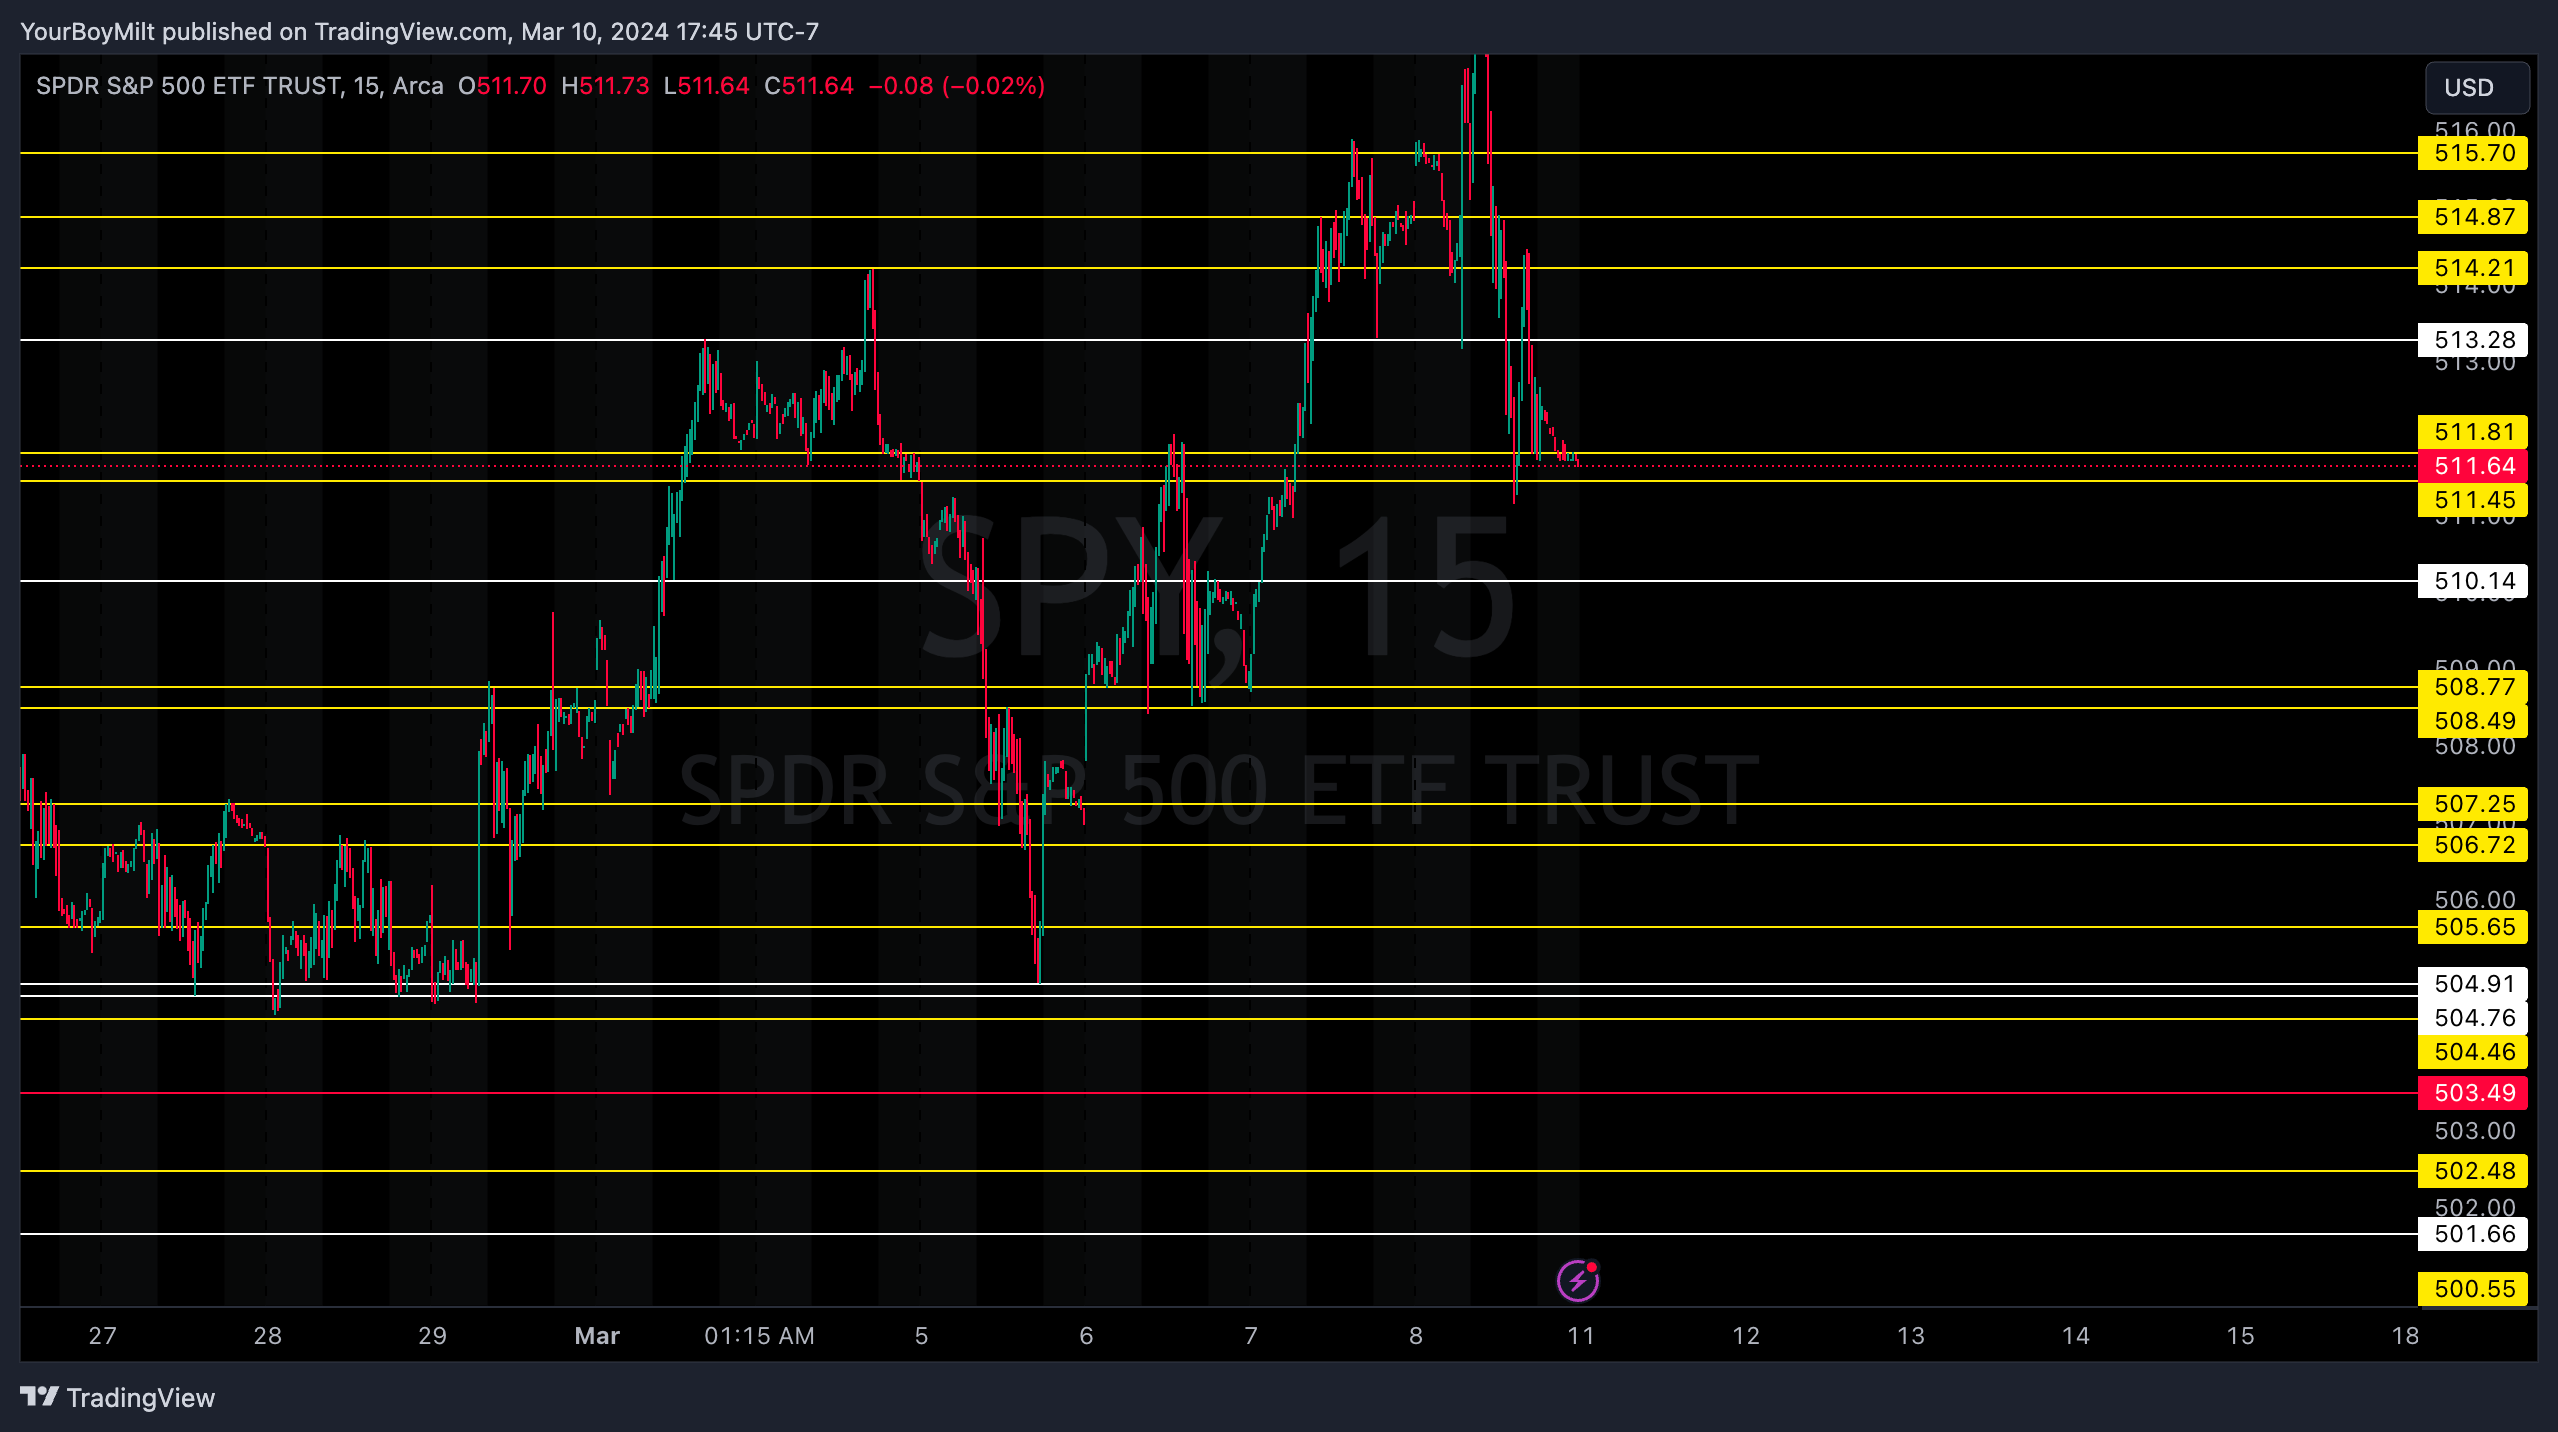The height and width of the screenshot is (1432, 2558).
Task: Open the USD currency selector
Action: click(x=2476, y=88)
